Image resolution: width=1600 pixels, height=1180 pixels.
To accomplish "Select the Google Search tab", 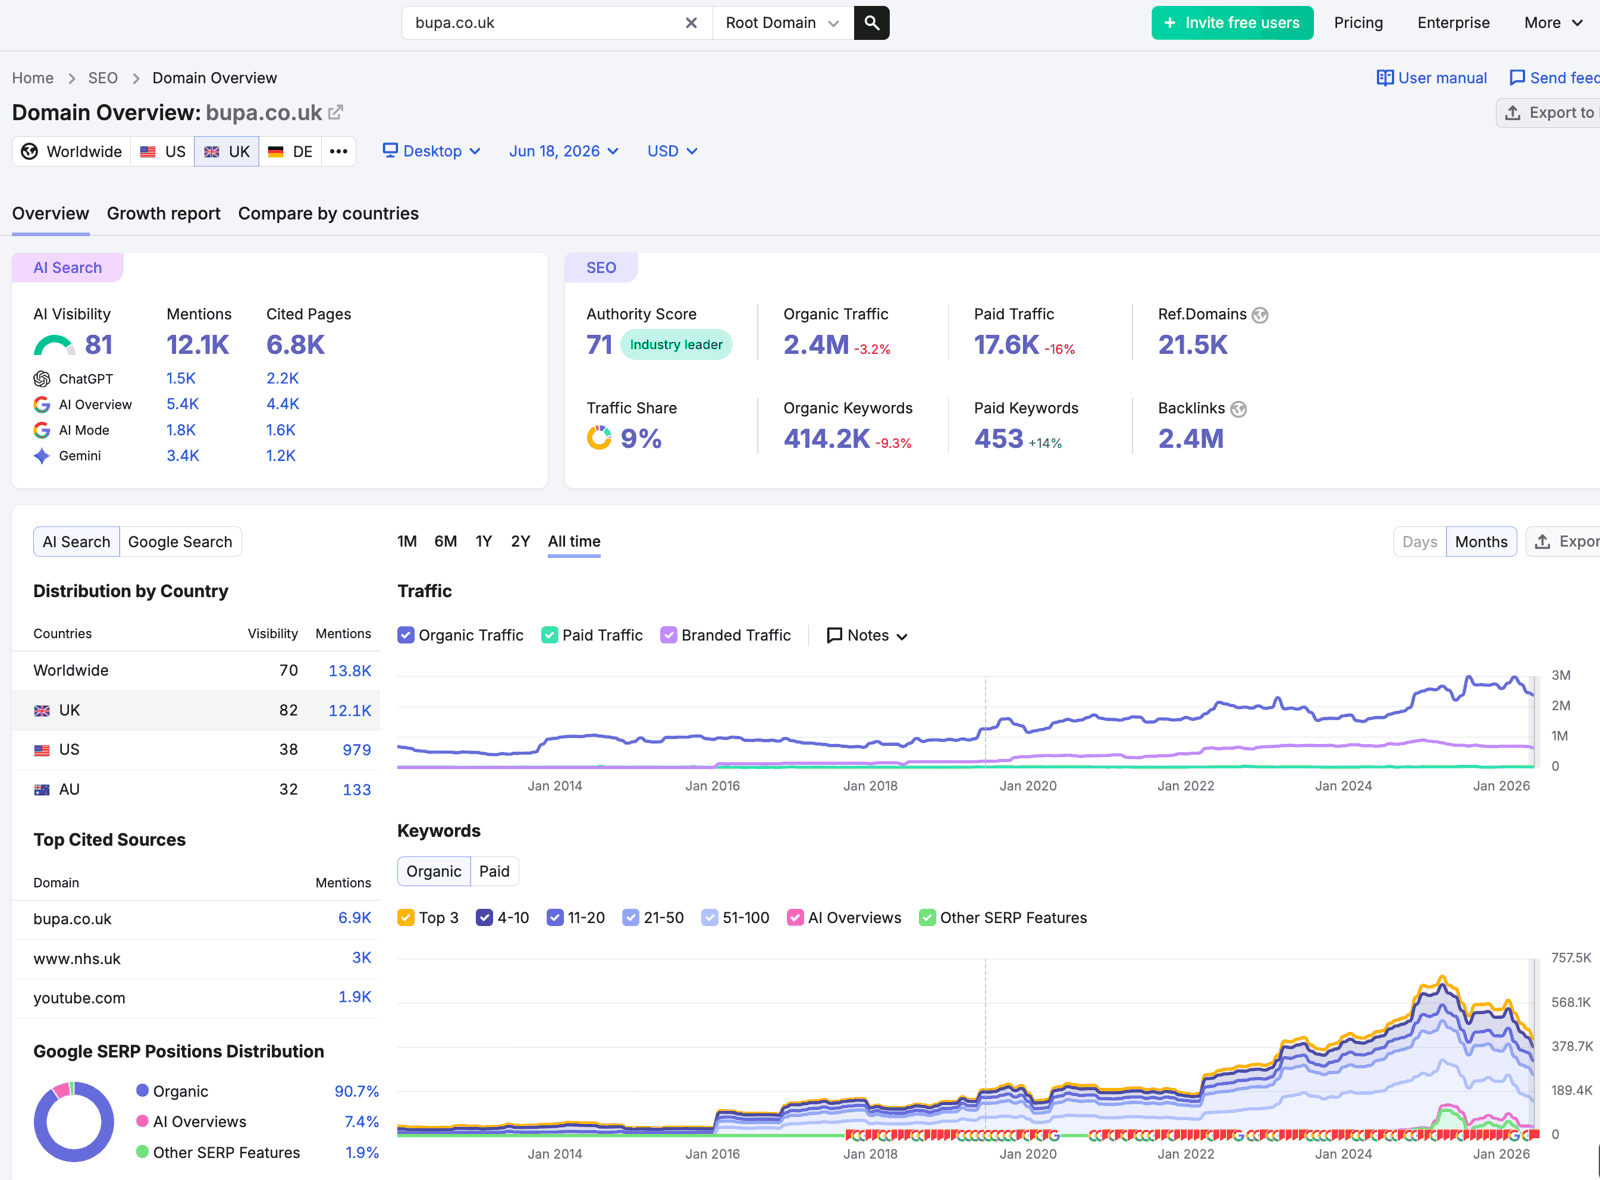I will [x=180, y=542].
